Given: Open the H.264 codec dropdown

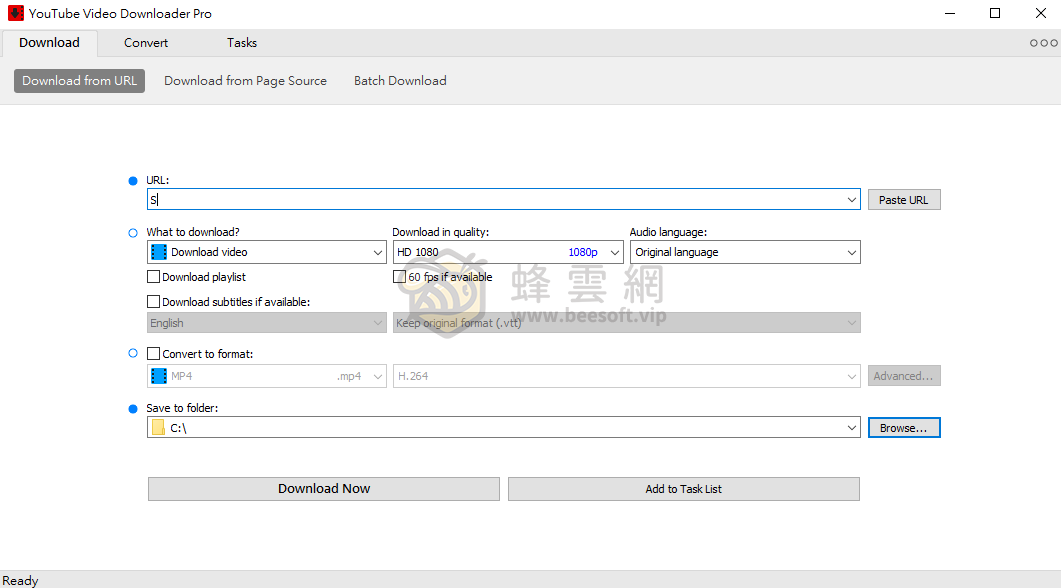Looking at the screenshot, I should pos(627,376).
